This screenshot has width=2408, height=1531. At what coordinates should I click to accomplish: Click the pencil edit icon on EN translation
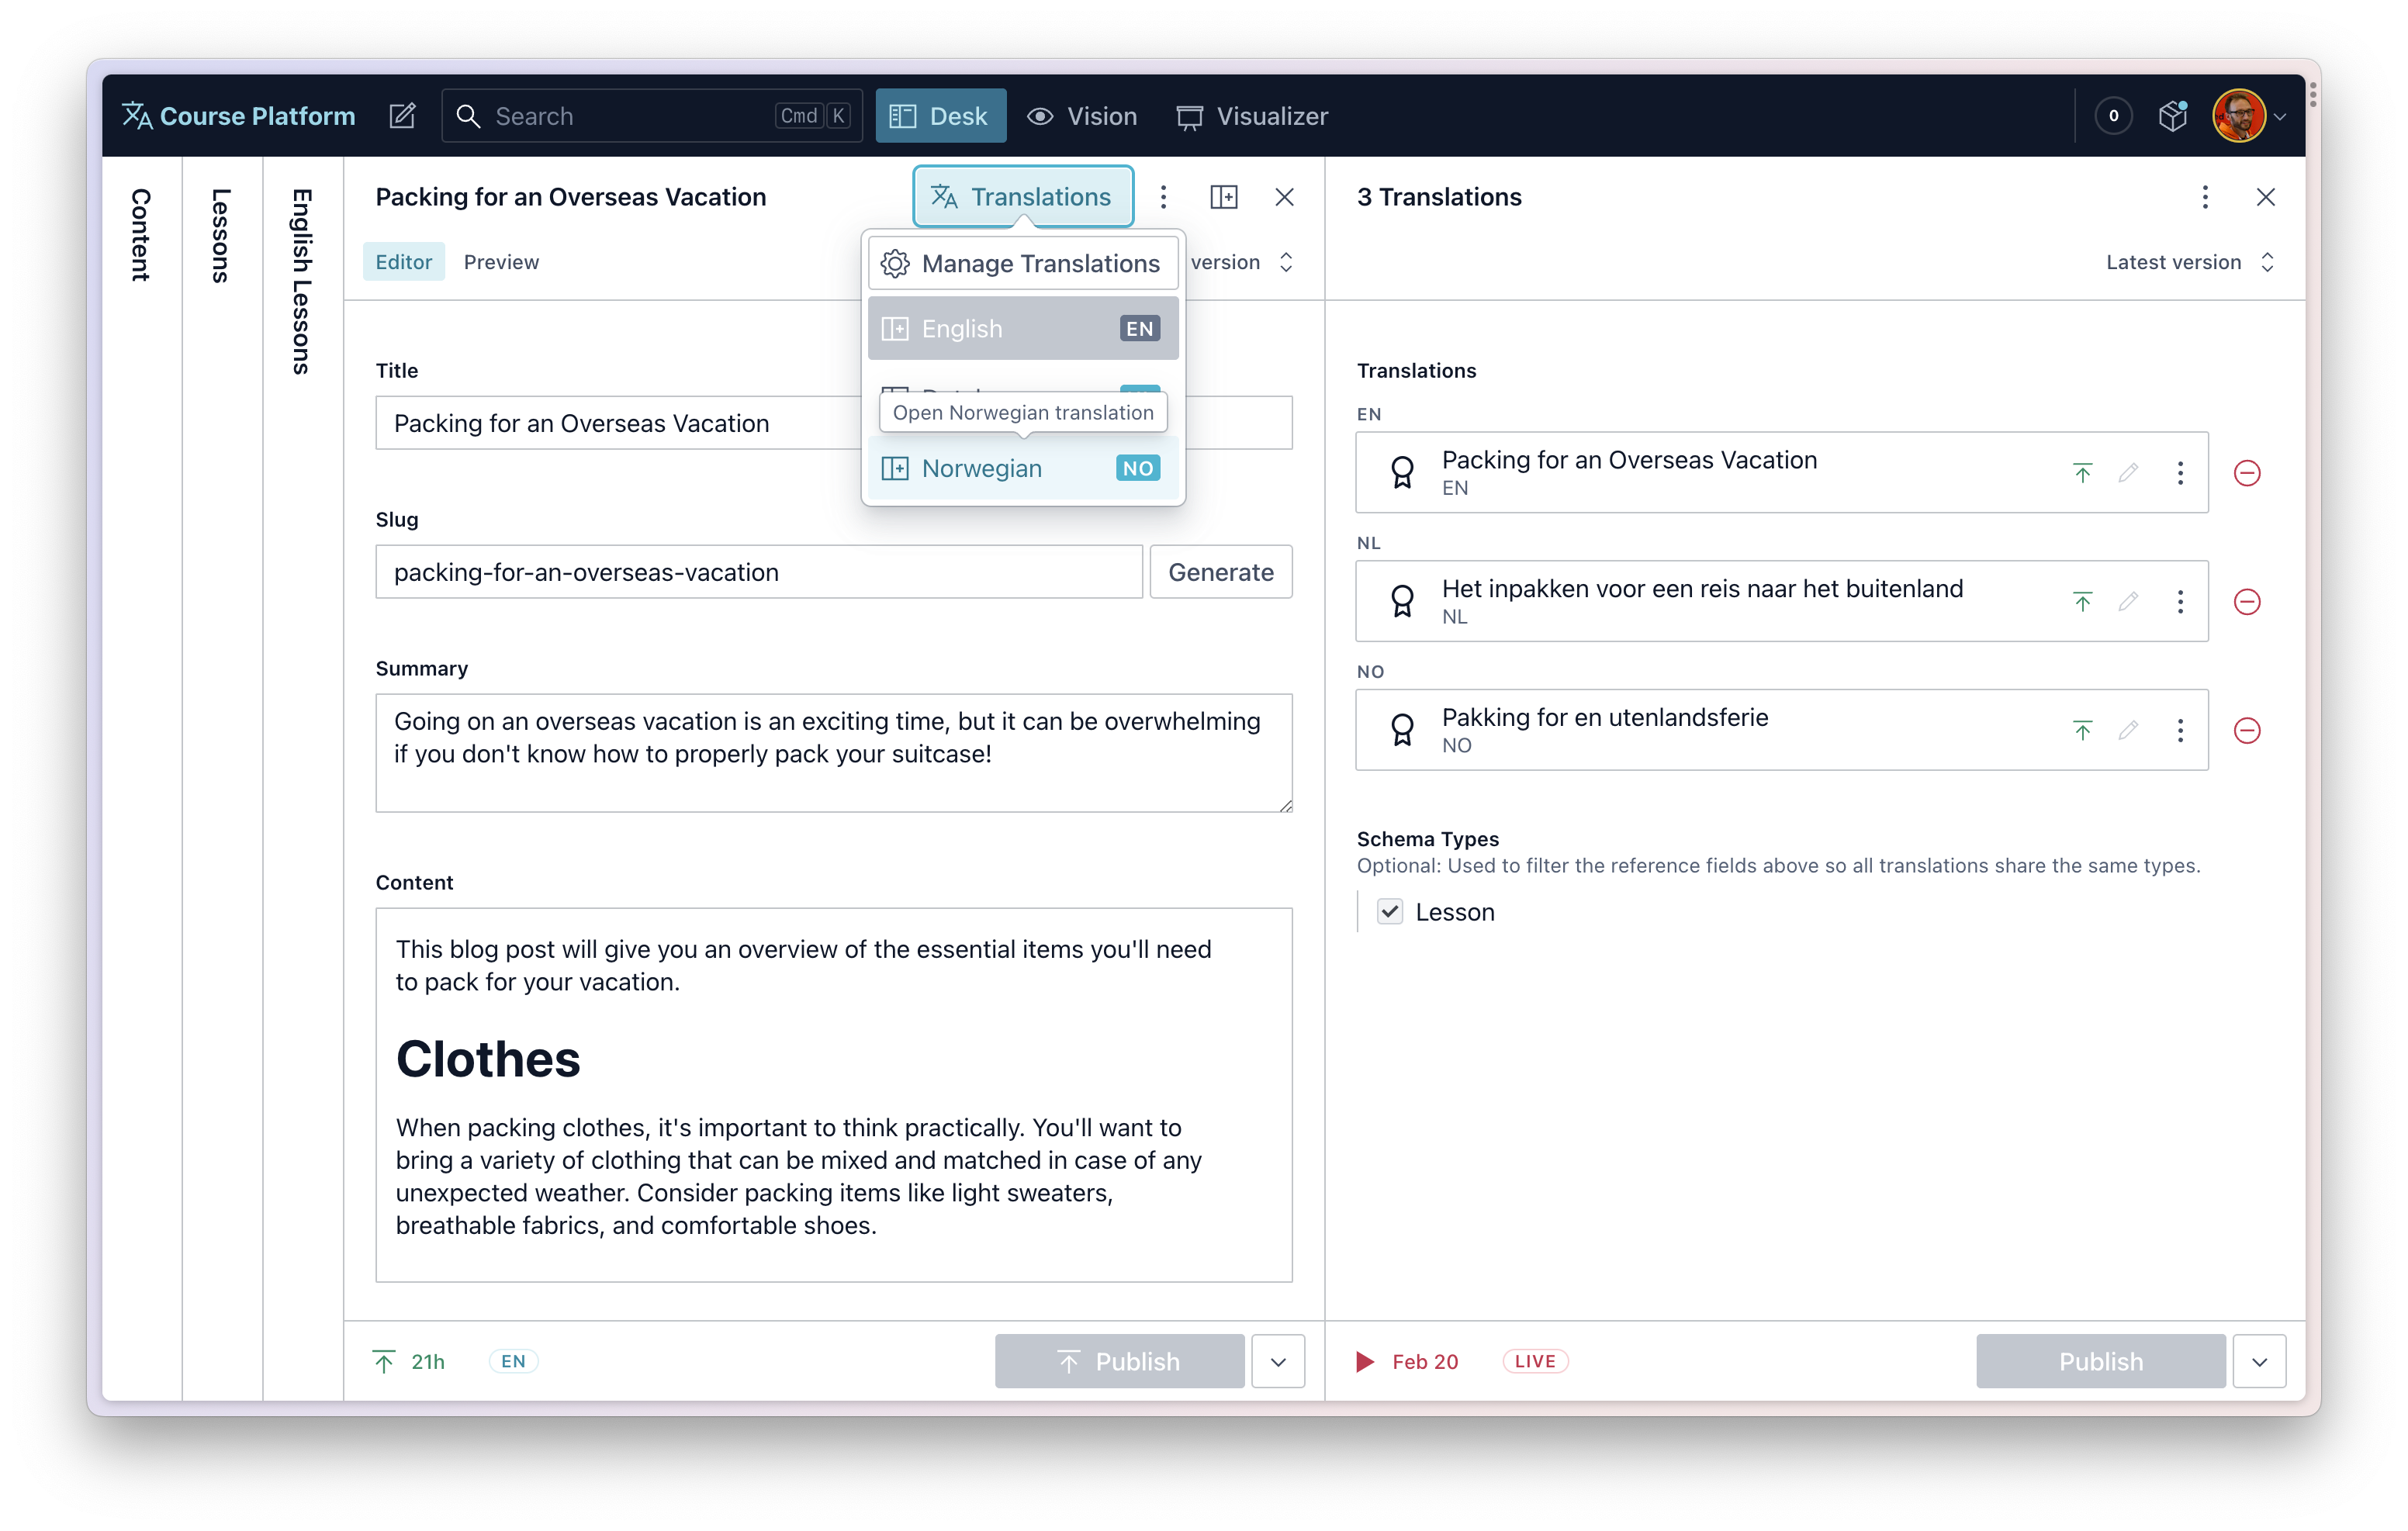pos(2128,473)
